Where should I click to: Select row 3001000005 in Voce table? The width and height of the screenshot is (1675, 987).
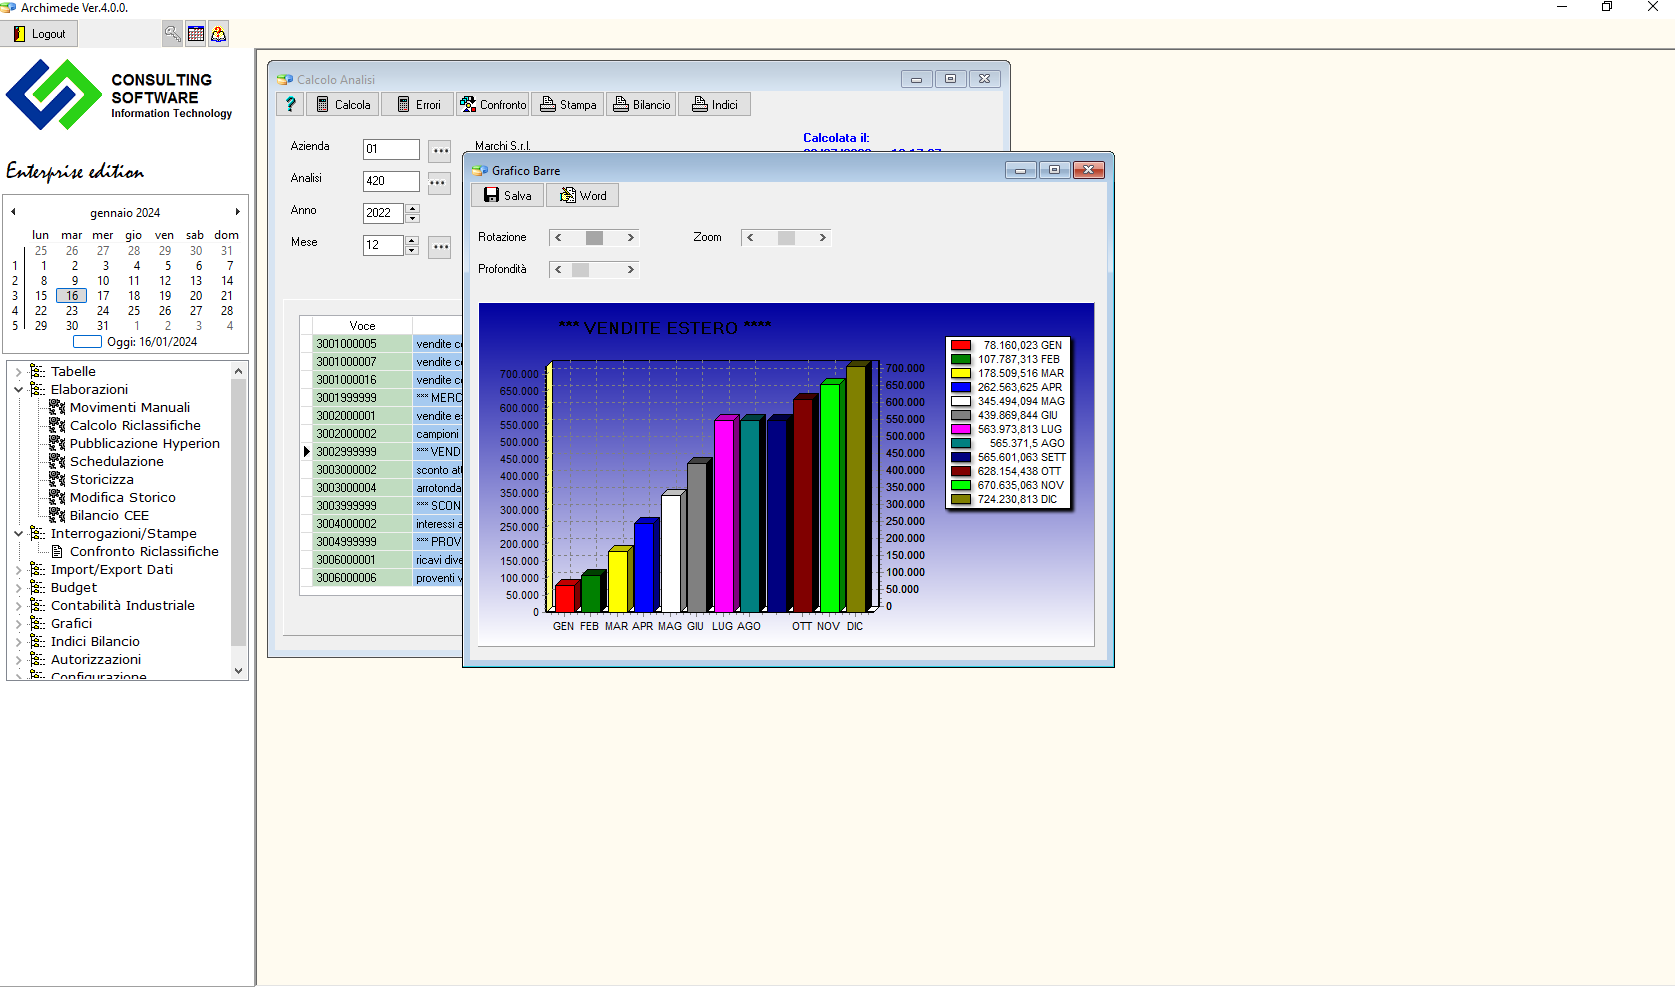point(362,344)
